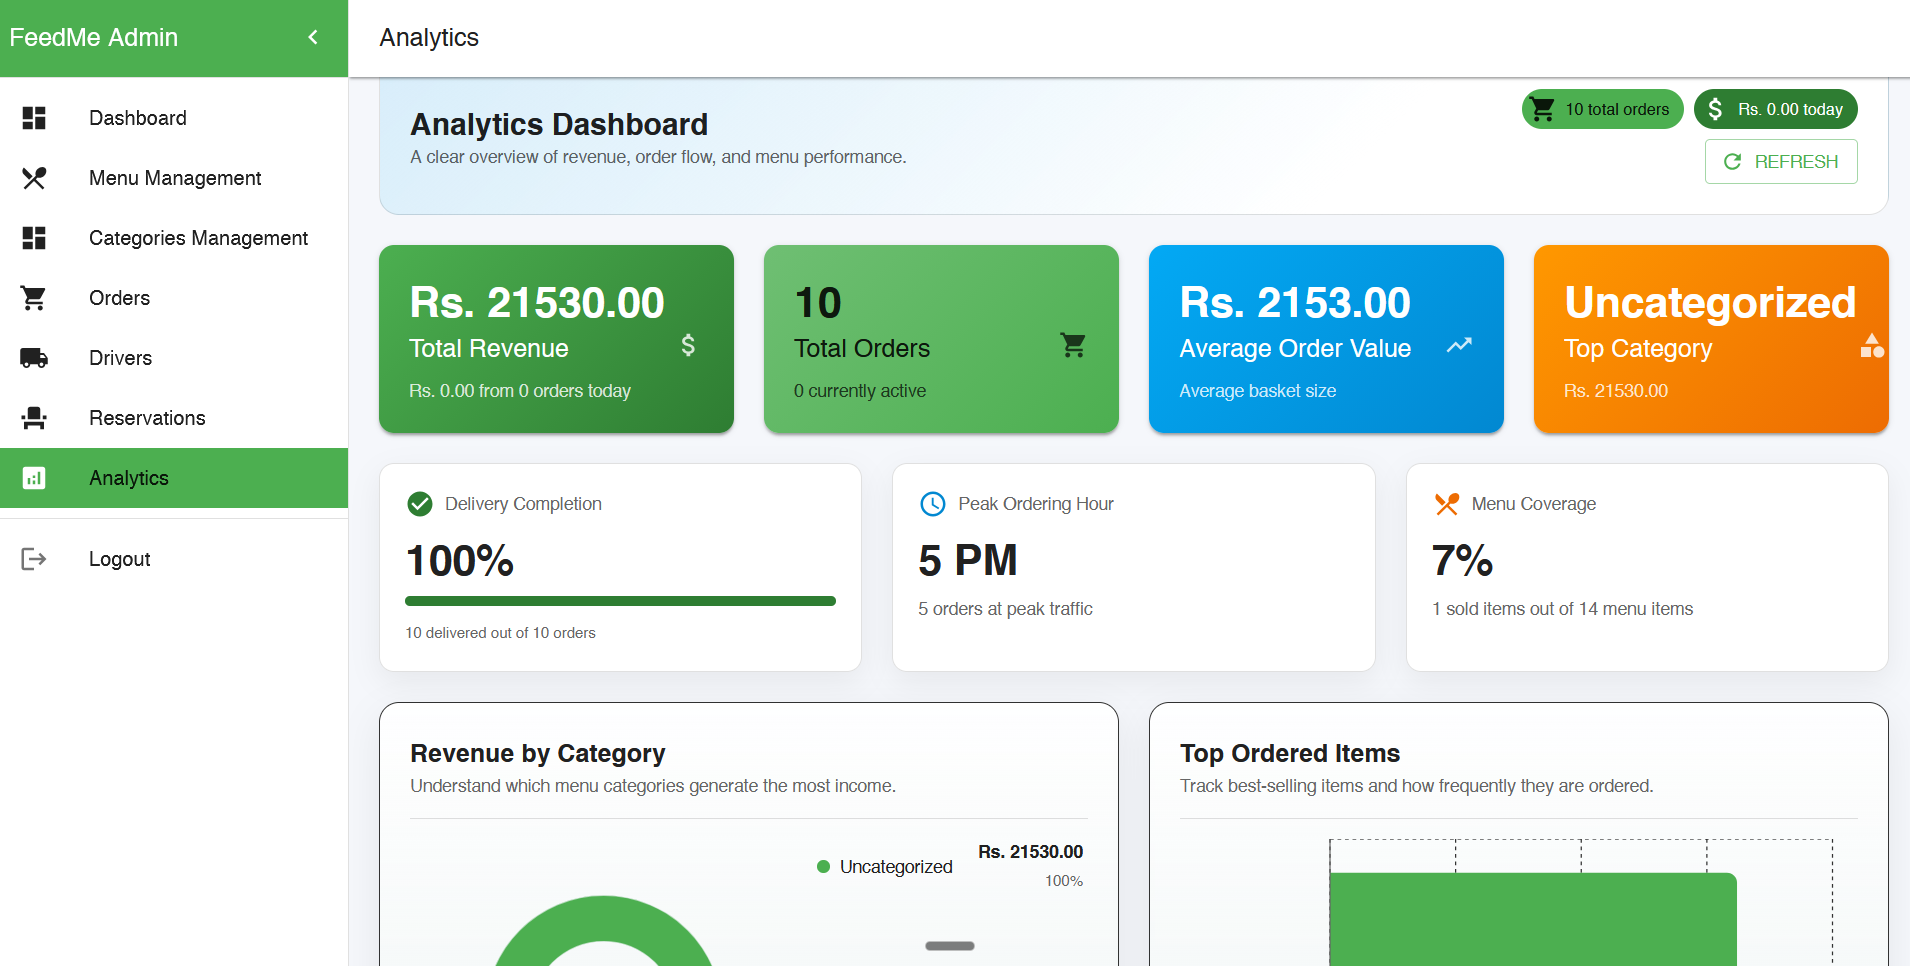Viewport: 1910px width, 966px height.
Task: Collapse the FeedMe Admin sidebar chevron
Action: [x=313, y=37]
